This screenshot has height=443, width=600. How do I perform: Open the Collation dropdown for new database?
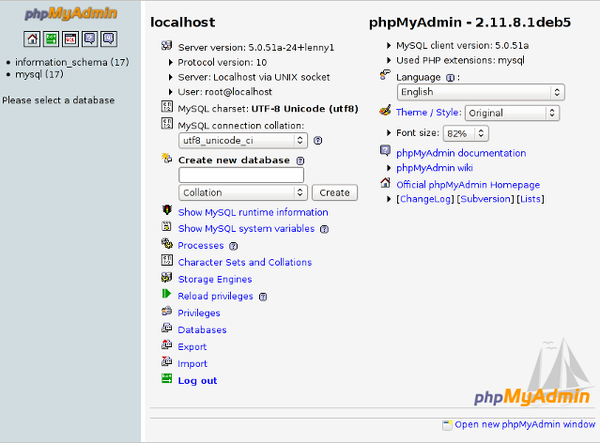pyautogui.click(x=243, y=193)
